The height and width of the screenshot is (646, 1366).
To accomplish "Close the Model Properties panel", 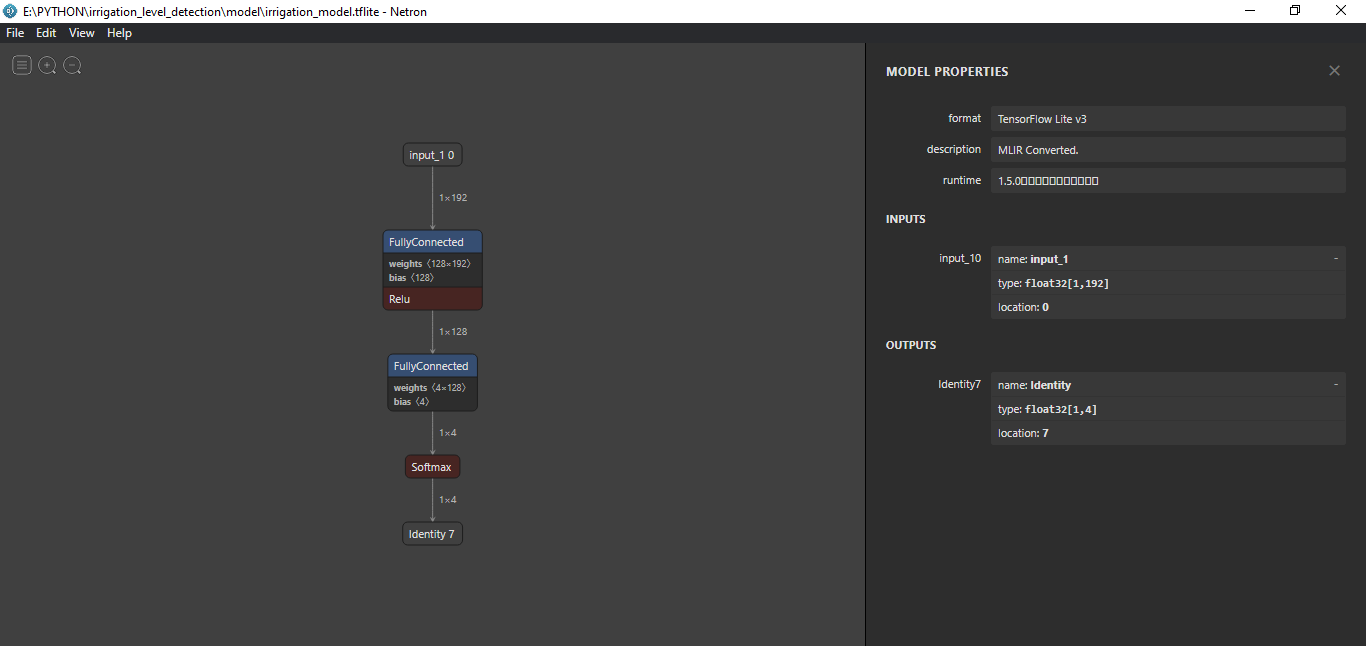I will coord(1334,71).
